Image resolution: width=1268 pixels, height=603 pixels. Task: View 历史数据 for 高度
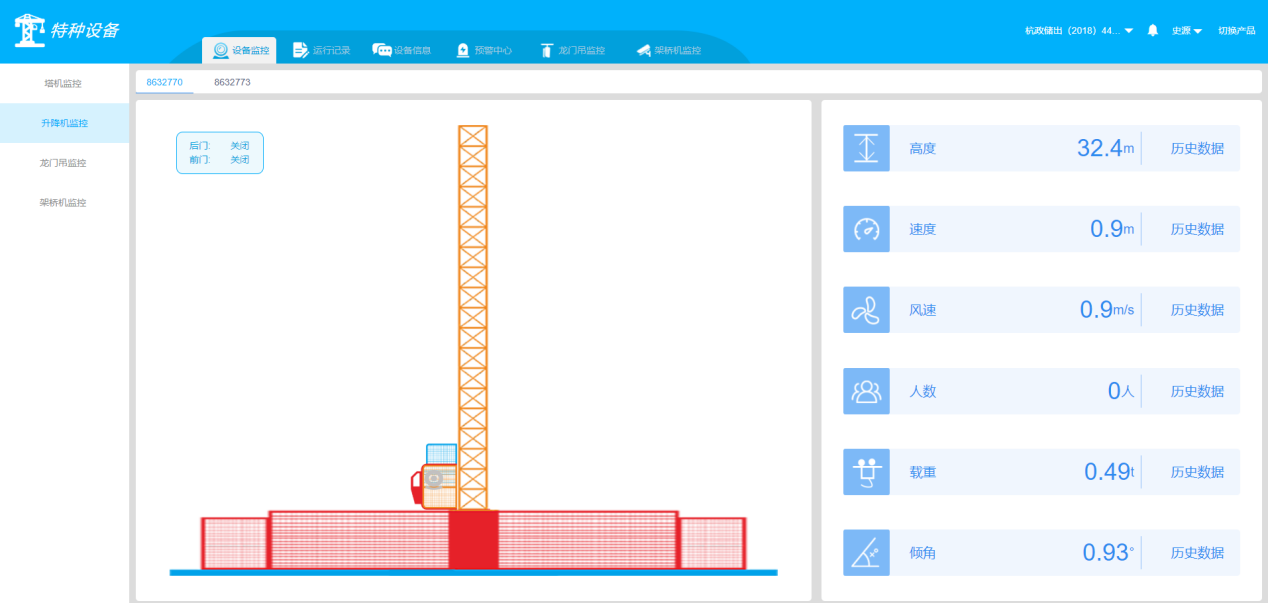[1197, 149]
